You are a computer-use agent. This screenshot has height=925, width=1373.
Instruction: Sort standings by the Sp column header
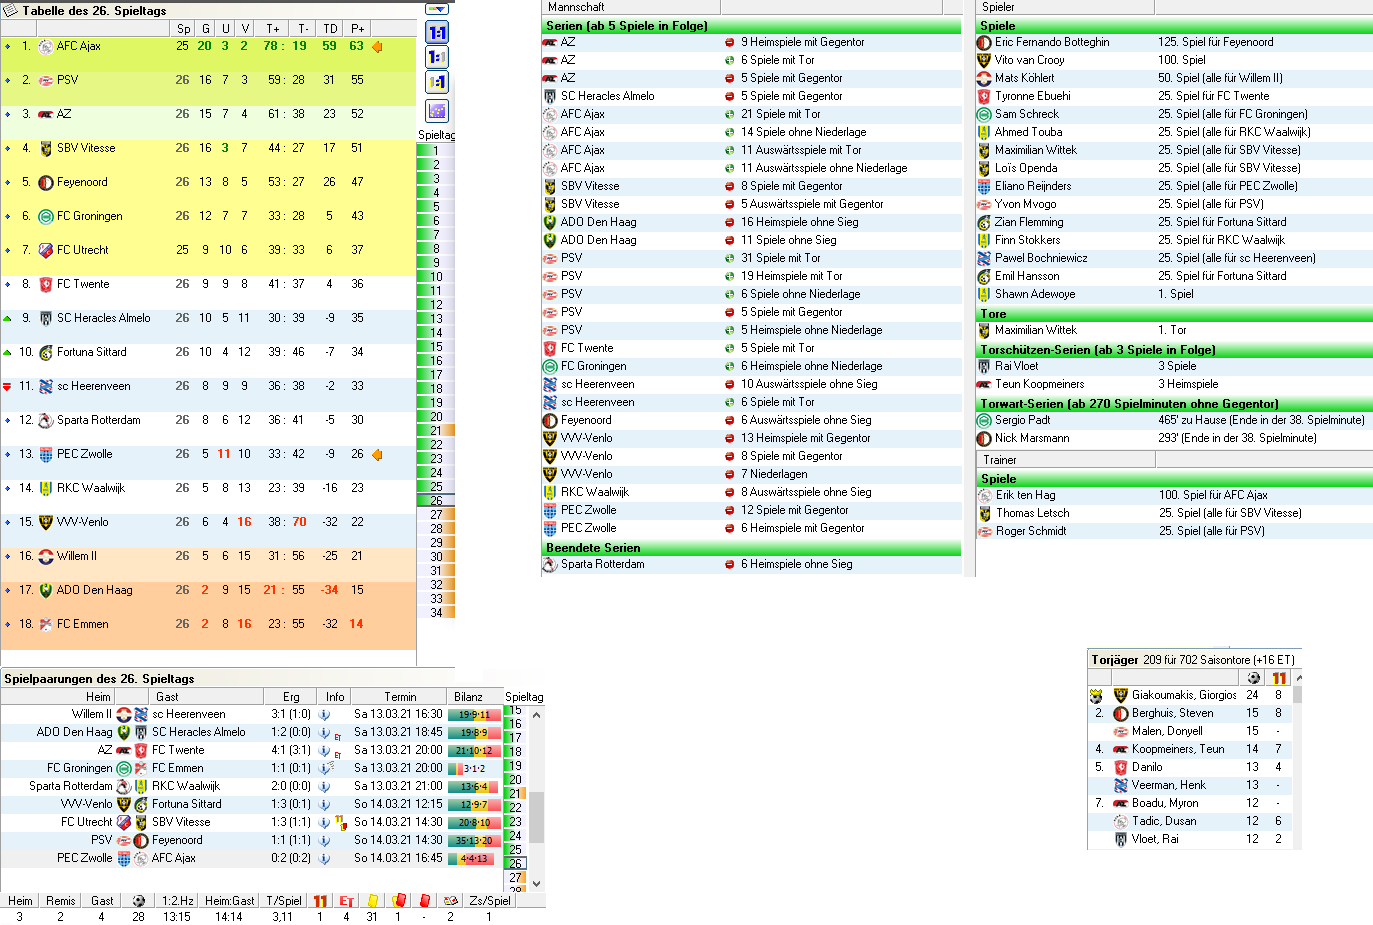point(184,29)
